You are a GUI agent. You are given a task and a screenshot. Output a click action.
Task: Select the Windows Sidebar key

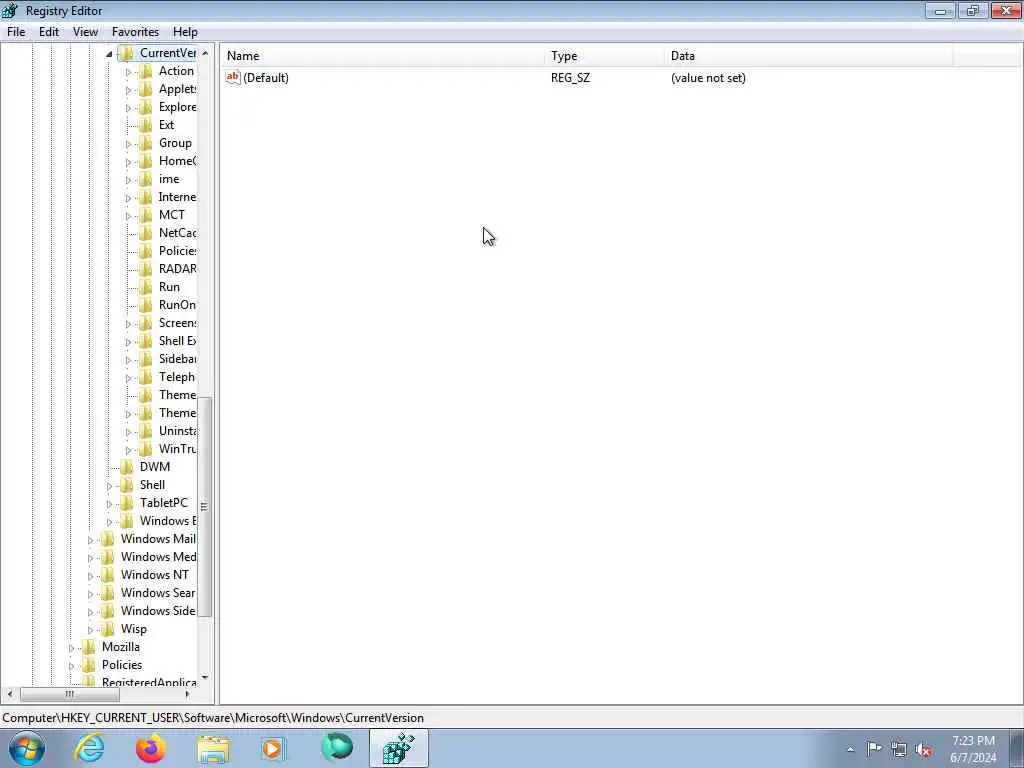pyautogui.click(x=158, y=611)
